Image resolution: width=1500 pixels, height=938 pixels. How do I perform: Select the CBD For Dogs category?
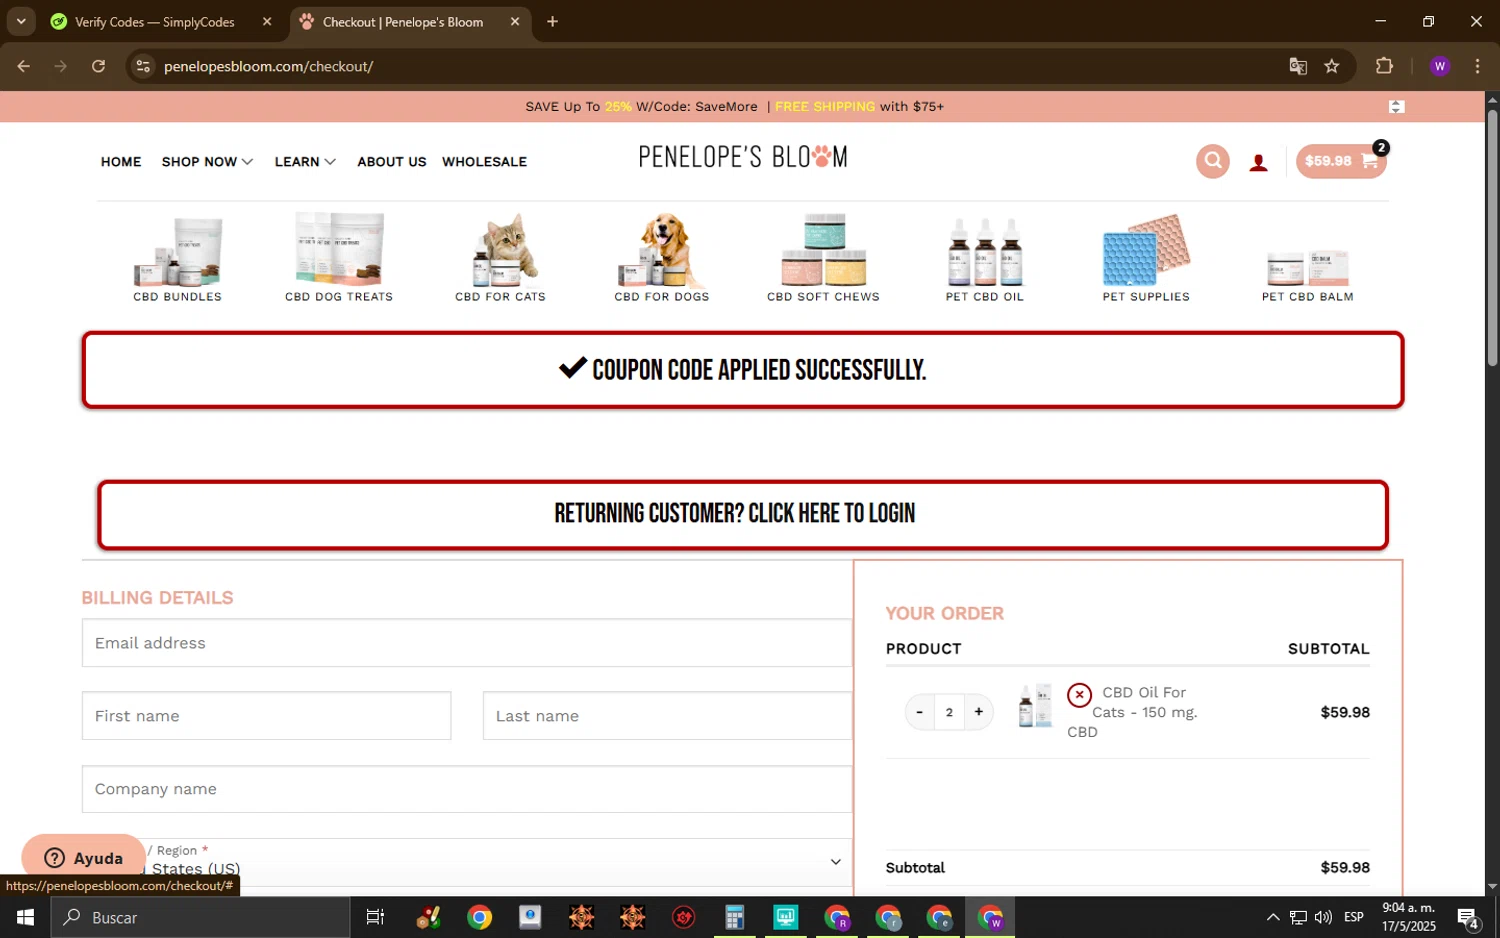pyautogui.click(x=661, y=258)
